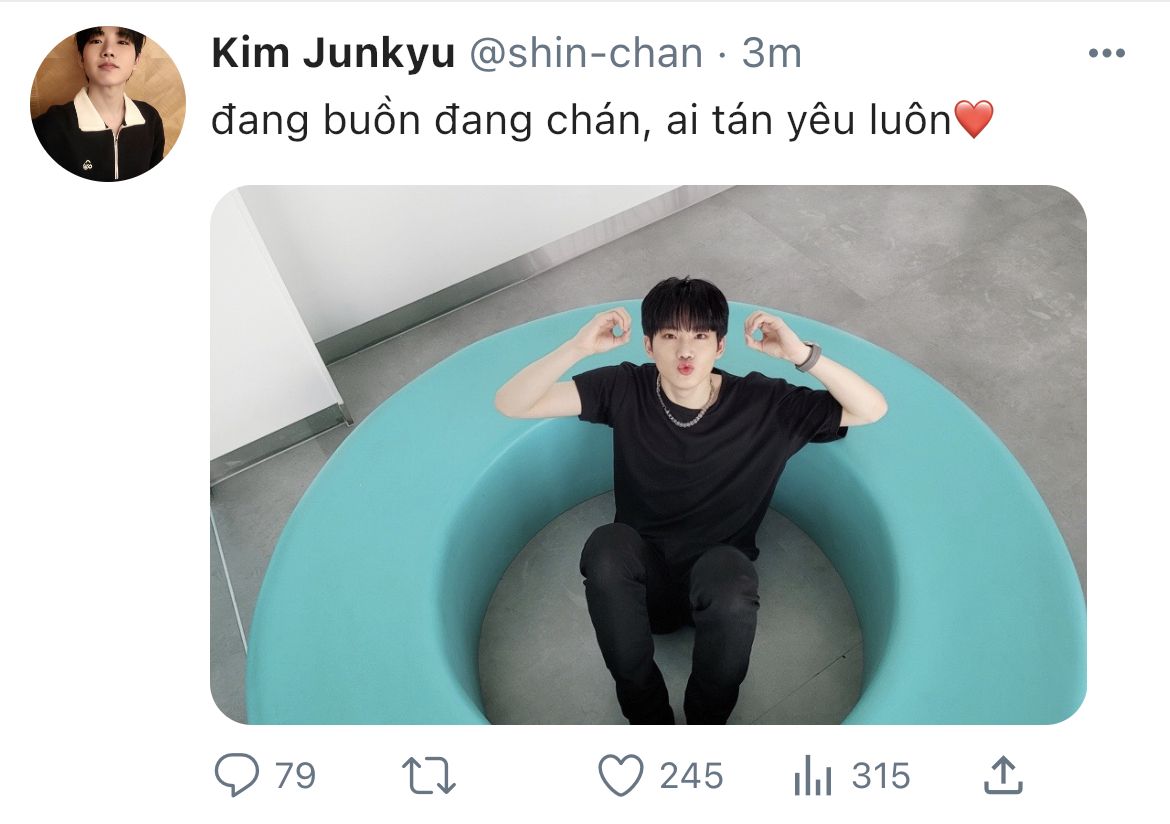The image size is (1170, 824).
Task: Click the like count 245
Action: (691, 775)
